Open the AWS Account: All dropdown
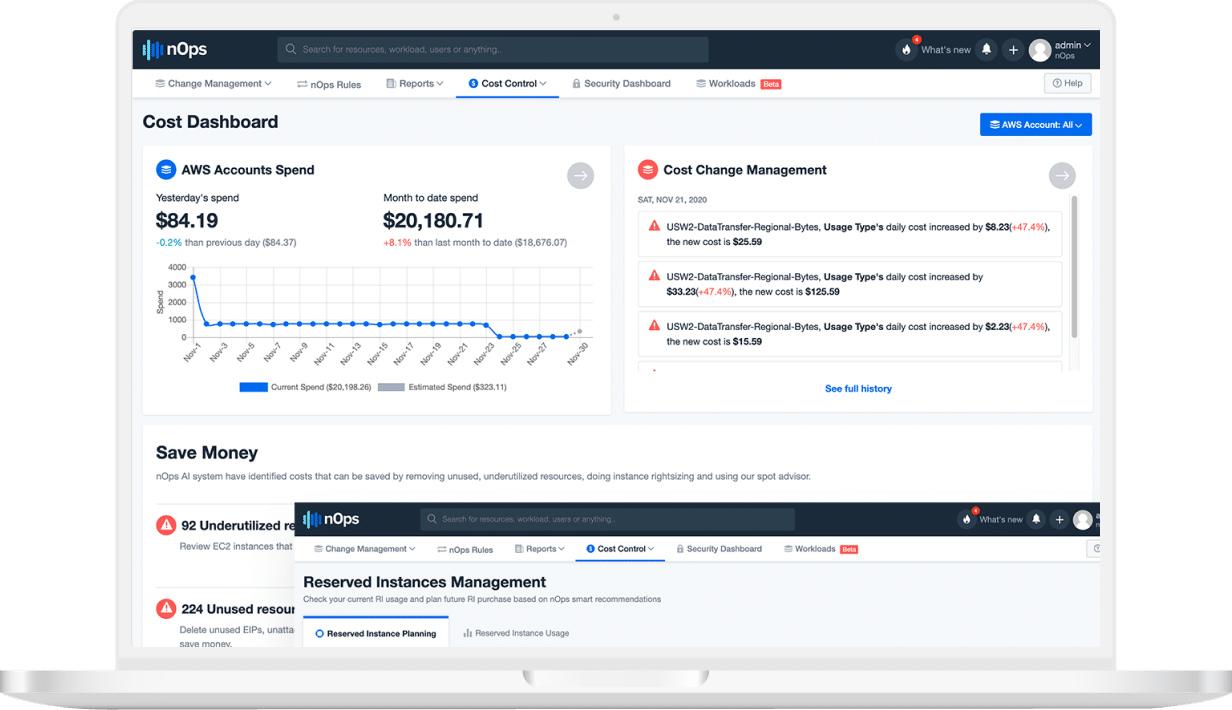1232x710 pixels. (x=1036, y=125)
